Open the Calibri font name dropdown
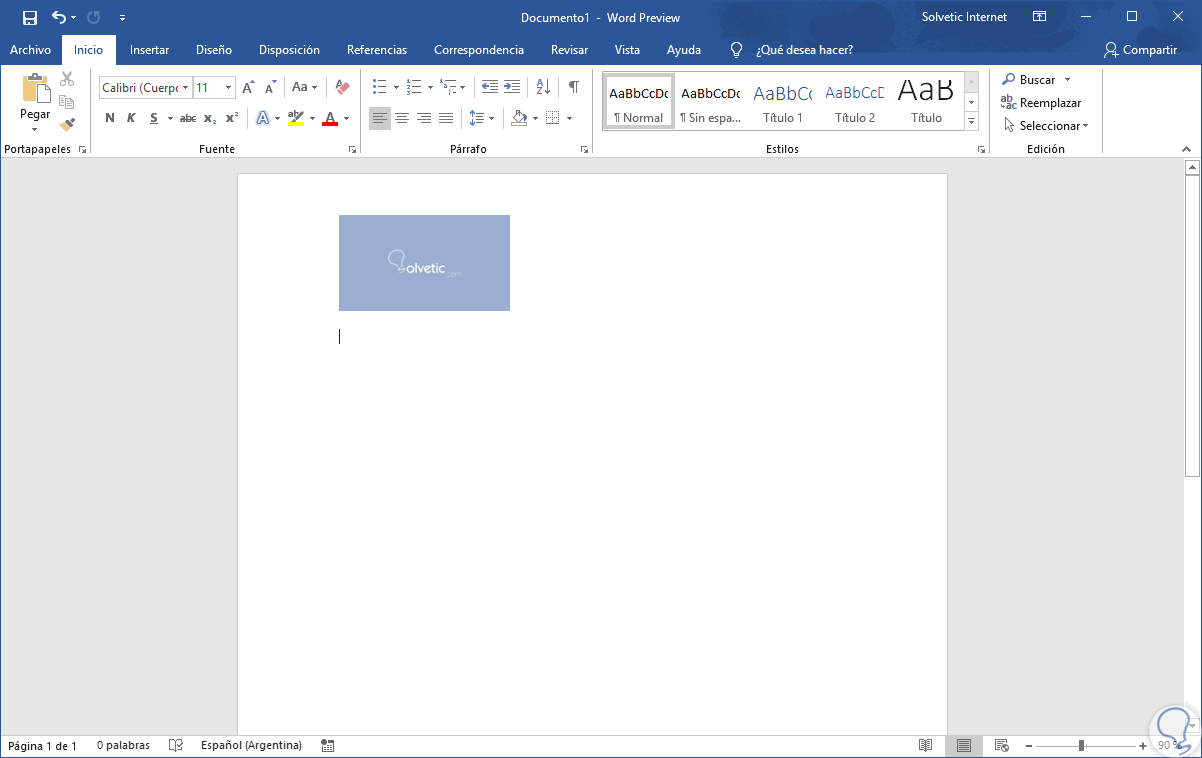 coord(185,88)
